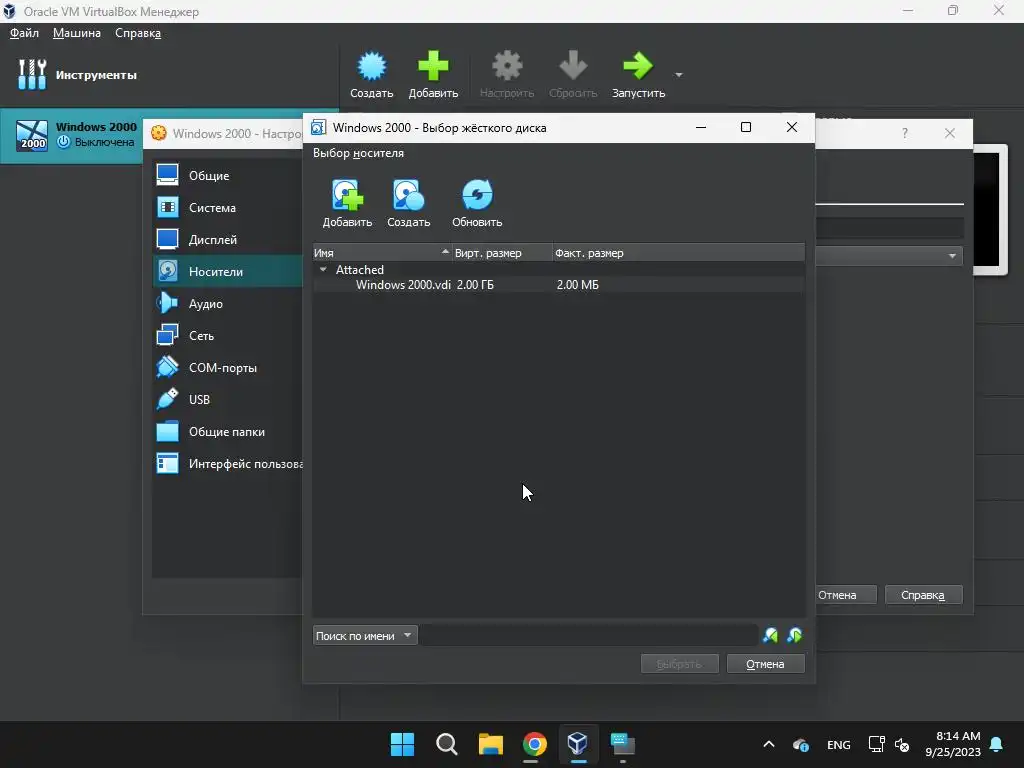1024x768 pixels.
Task: Click the green plus Добавить in main toolbar
Action: 433,67
